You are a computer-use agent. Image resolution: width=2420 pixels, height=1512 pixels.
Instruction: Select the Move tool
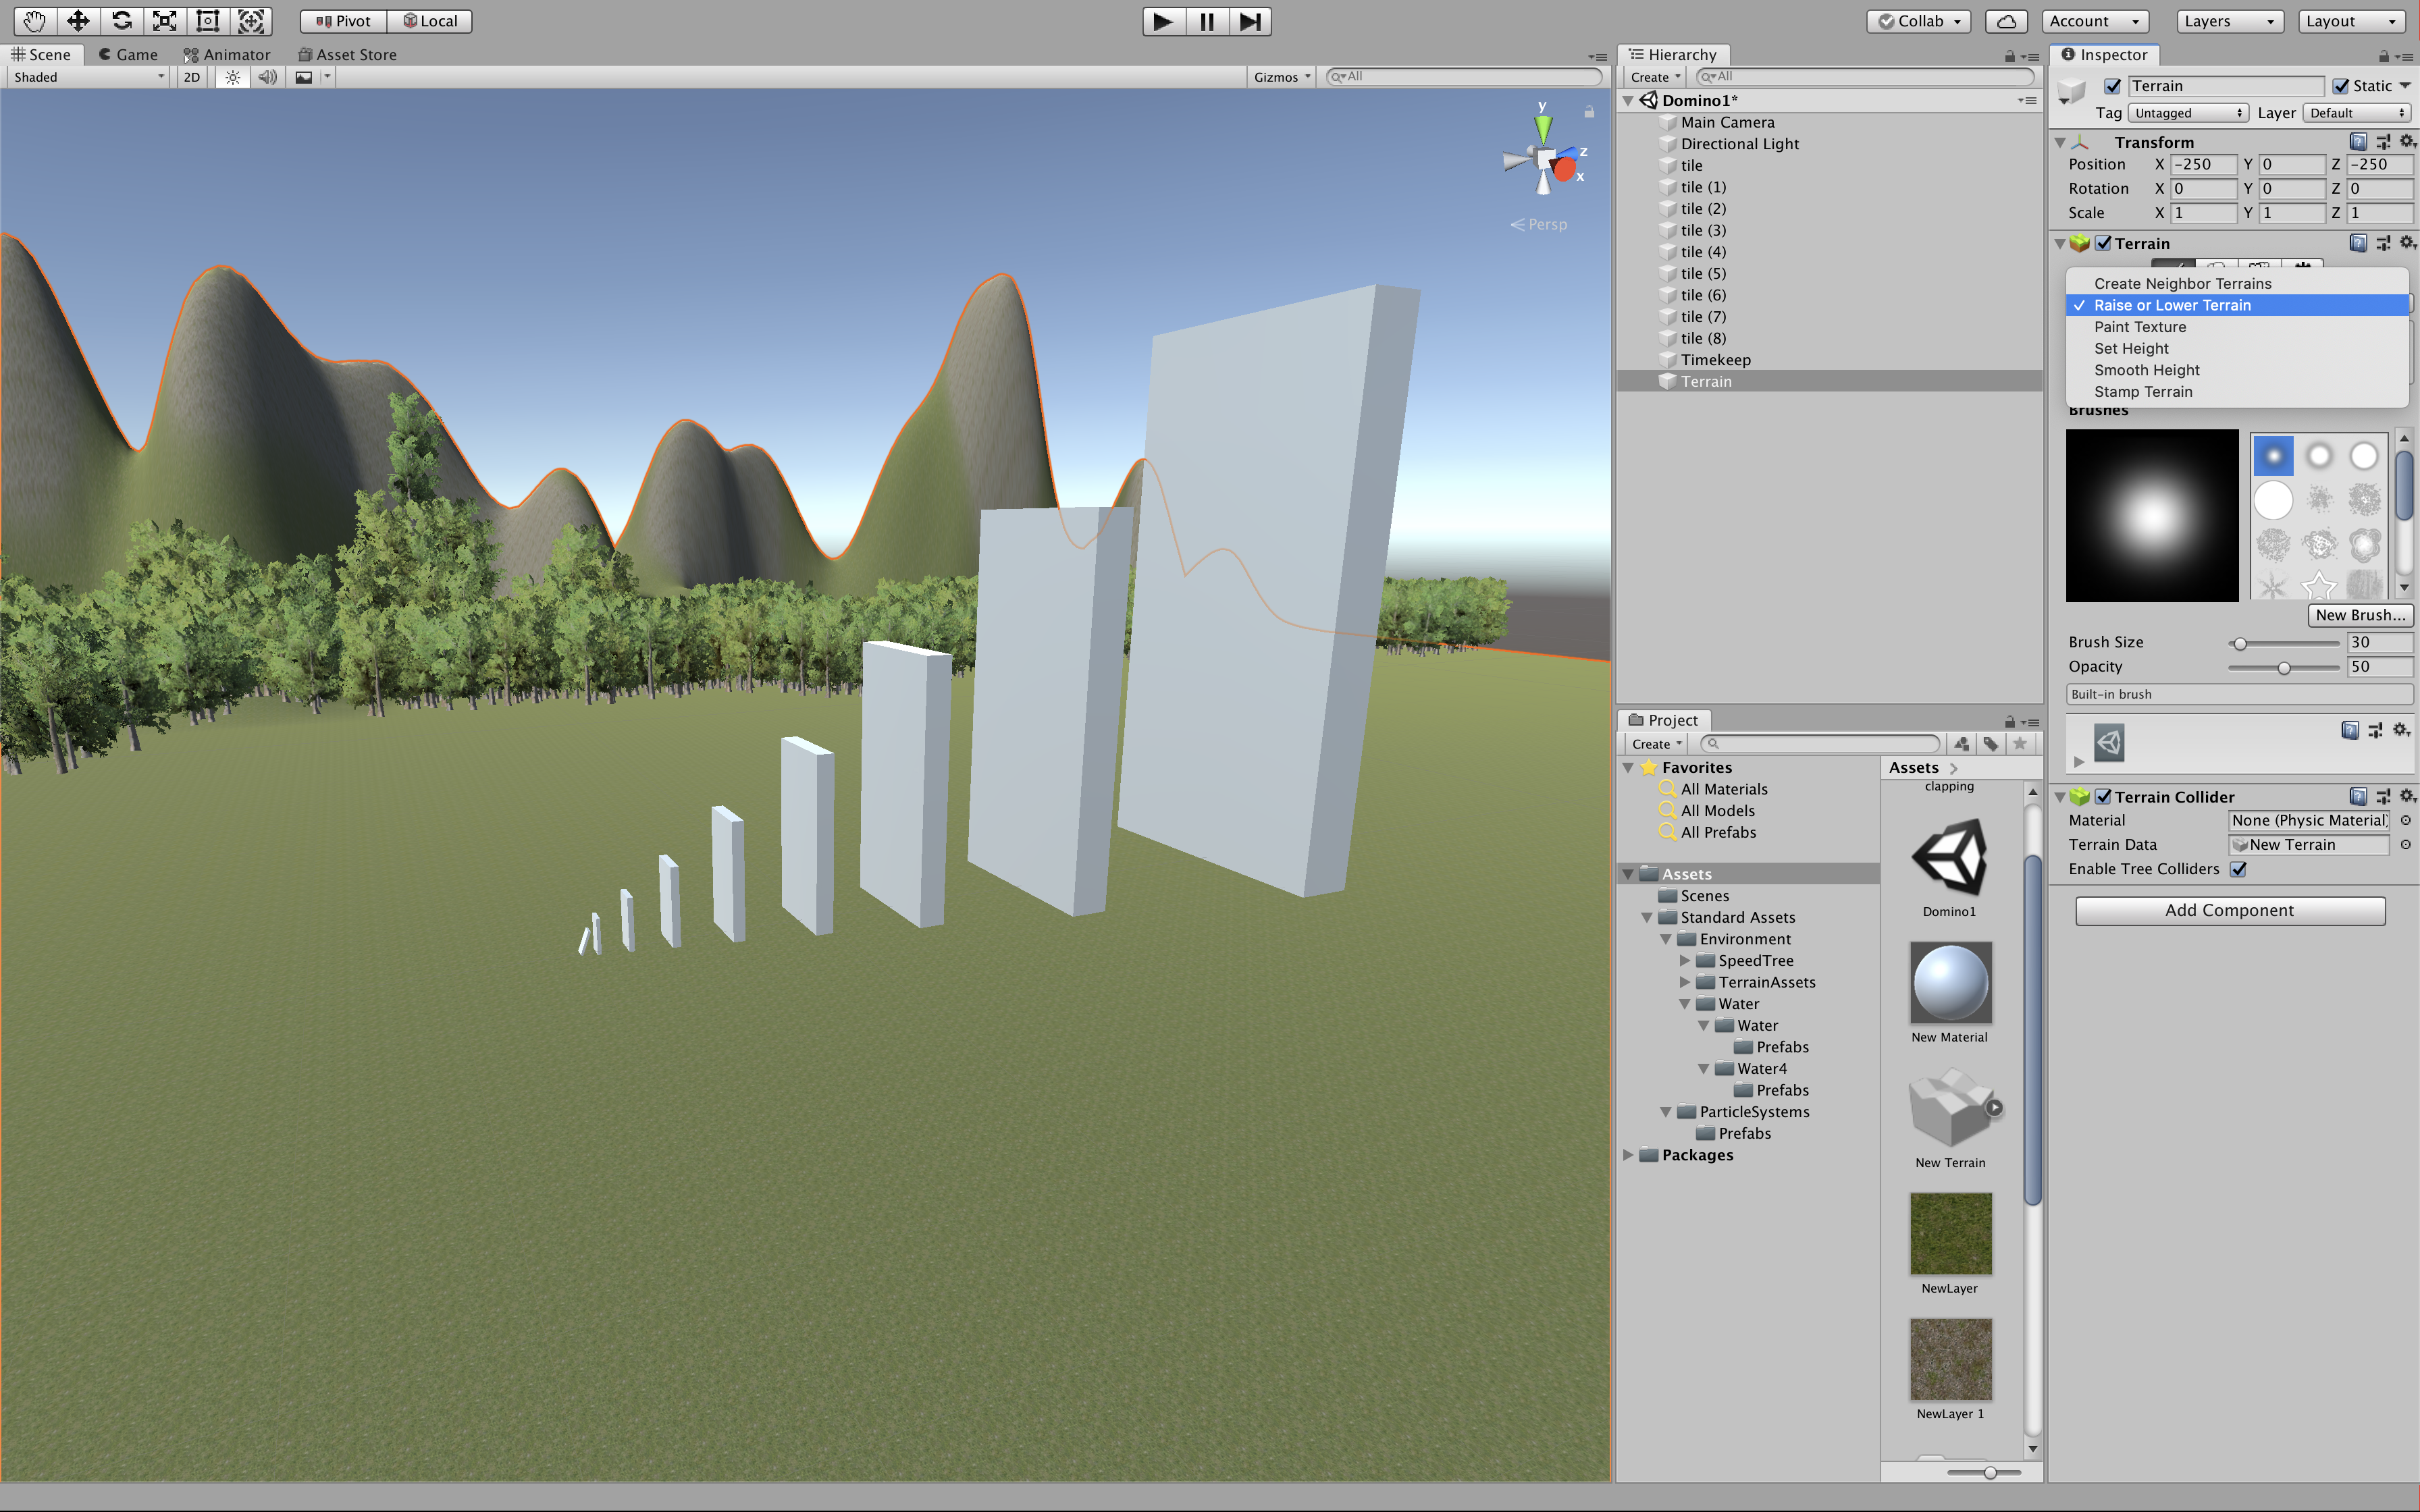78,21
